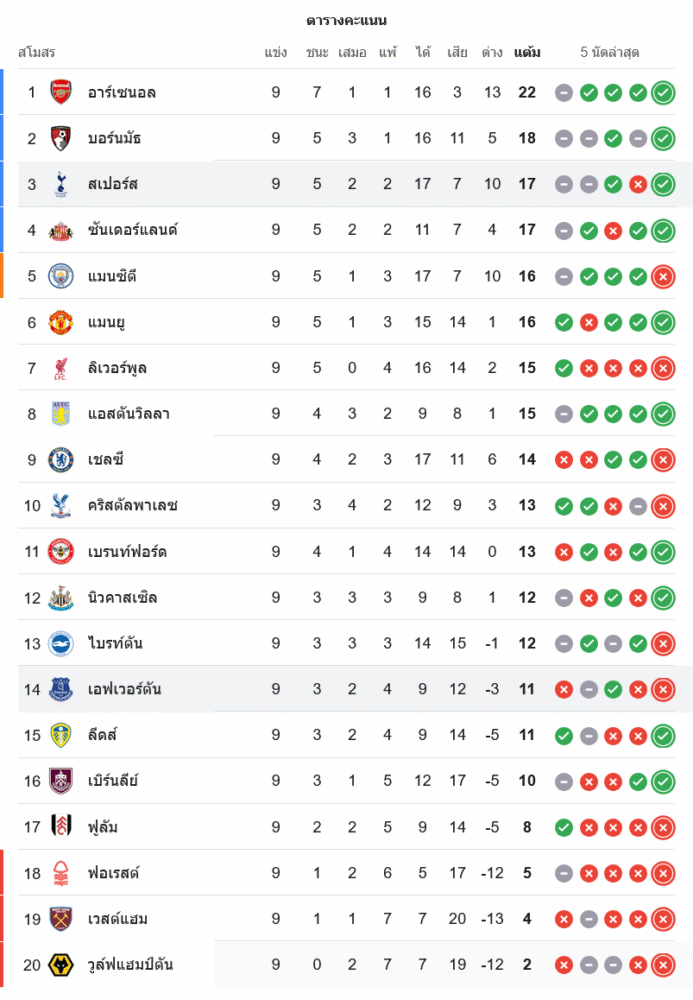Image resolution: width=693 pixels, height=1000 pixels.
Task: Click West Ham's latest match loss indicator
Action: [x=662, y=919]
